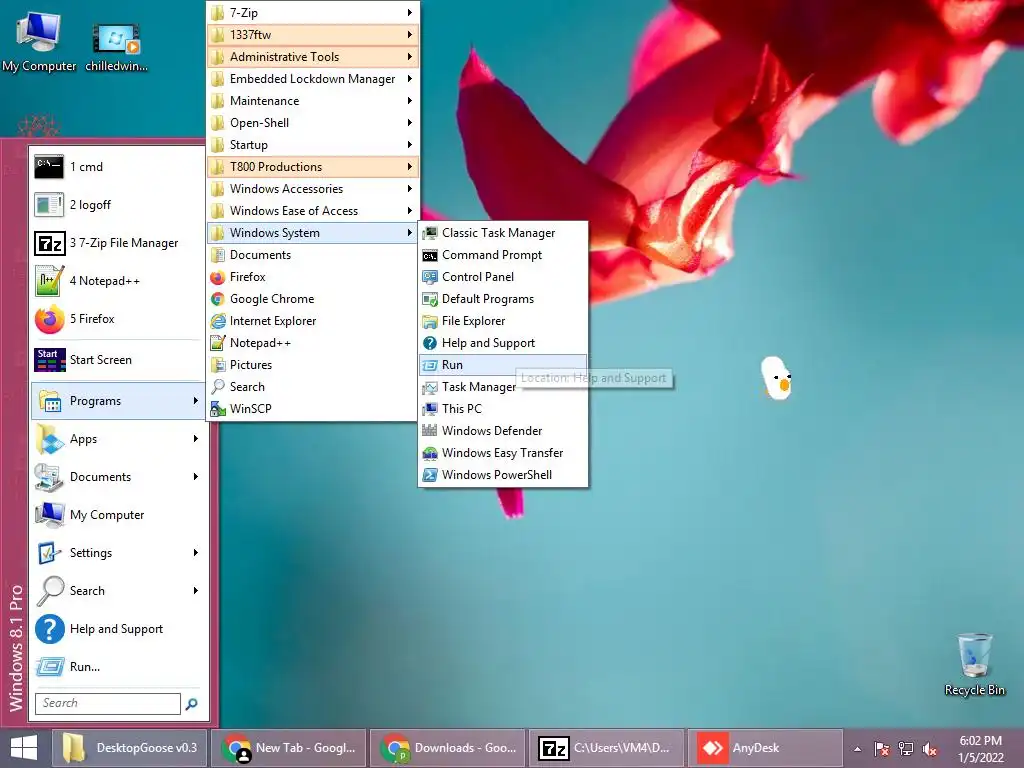Launch logoff entry icon

click(50, 204)
